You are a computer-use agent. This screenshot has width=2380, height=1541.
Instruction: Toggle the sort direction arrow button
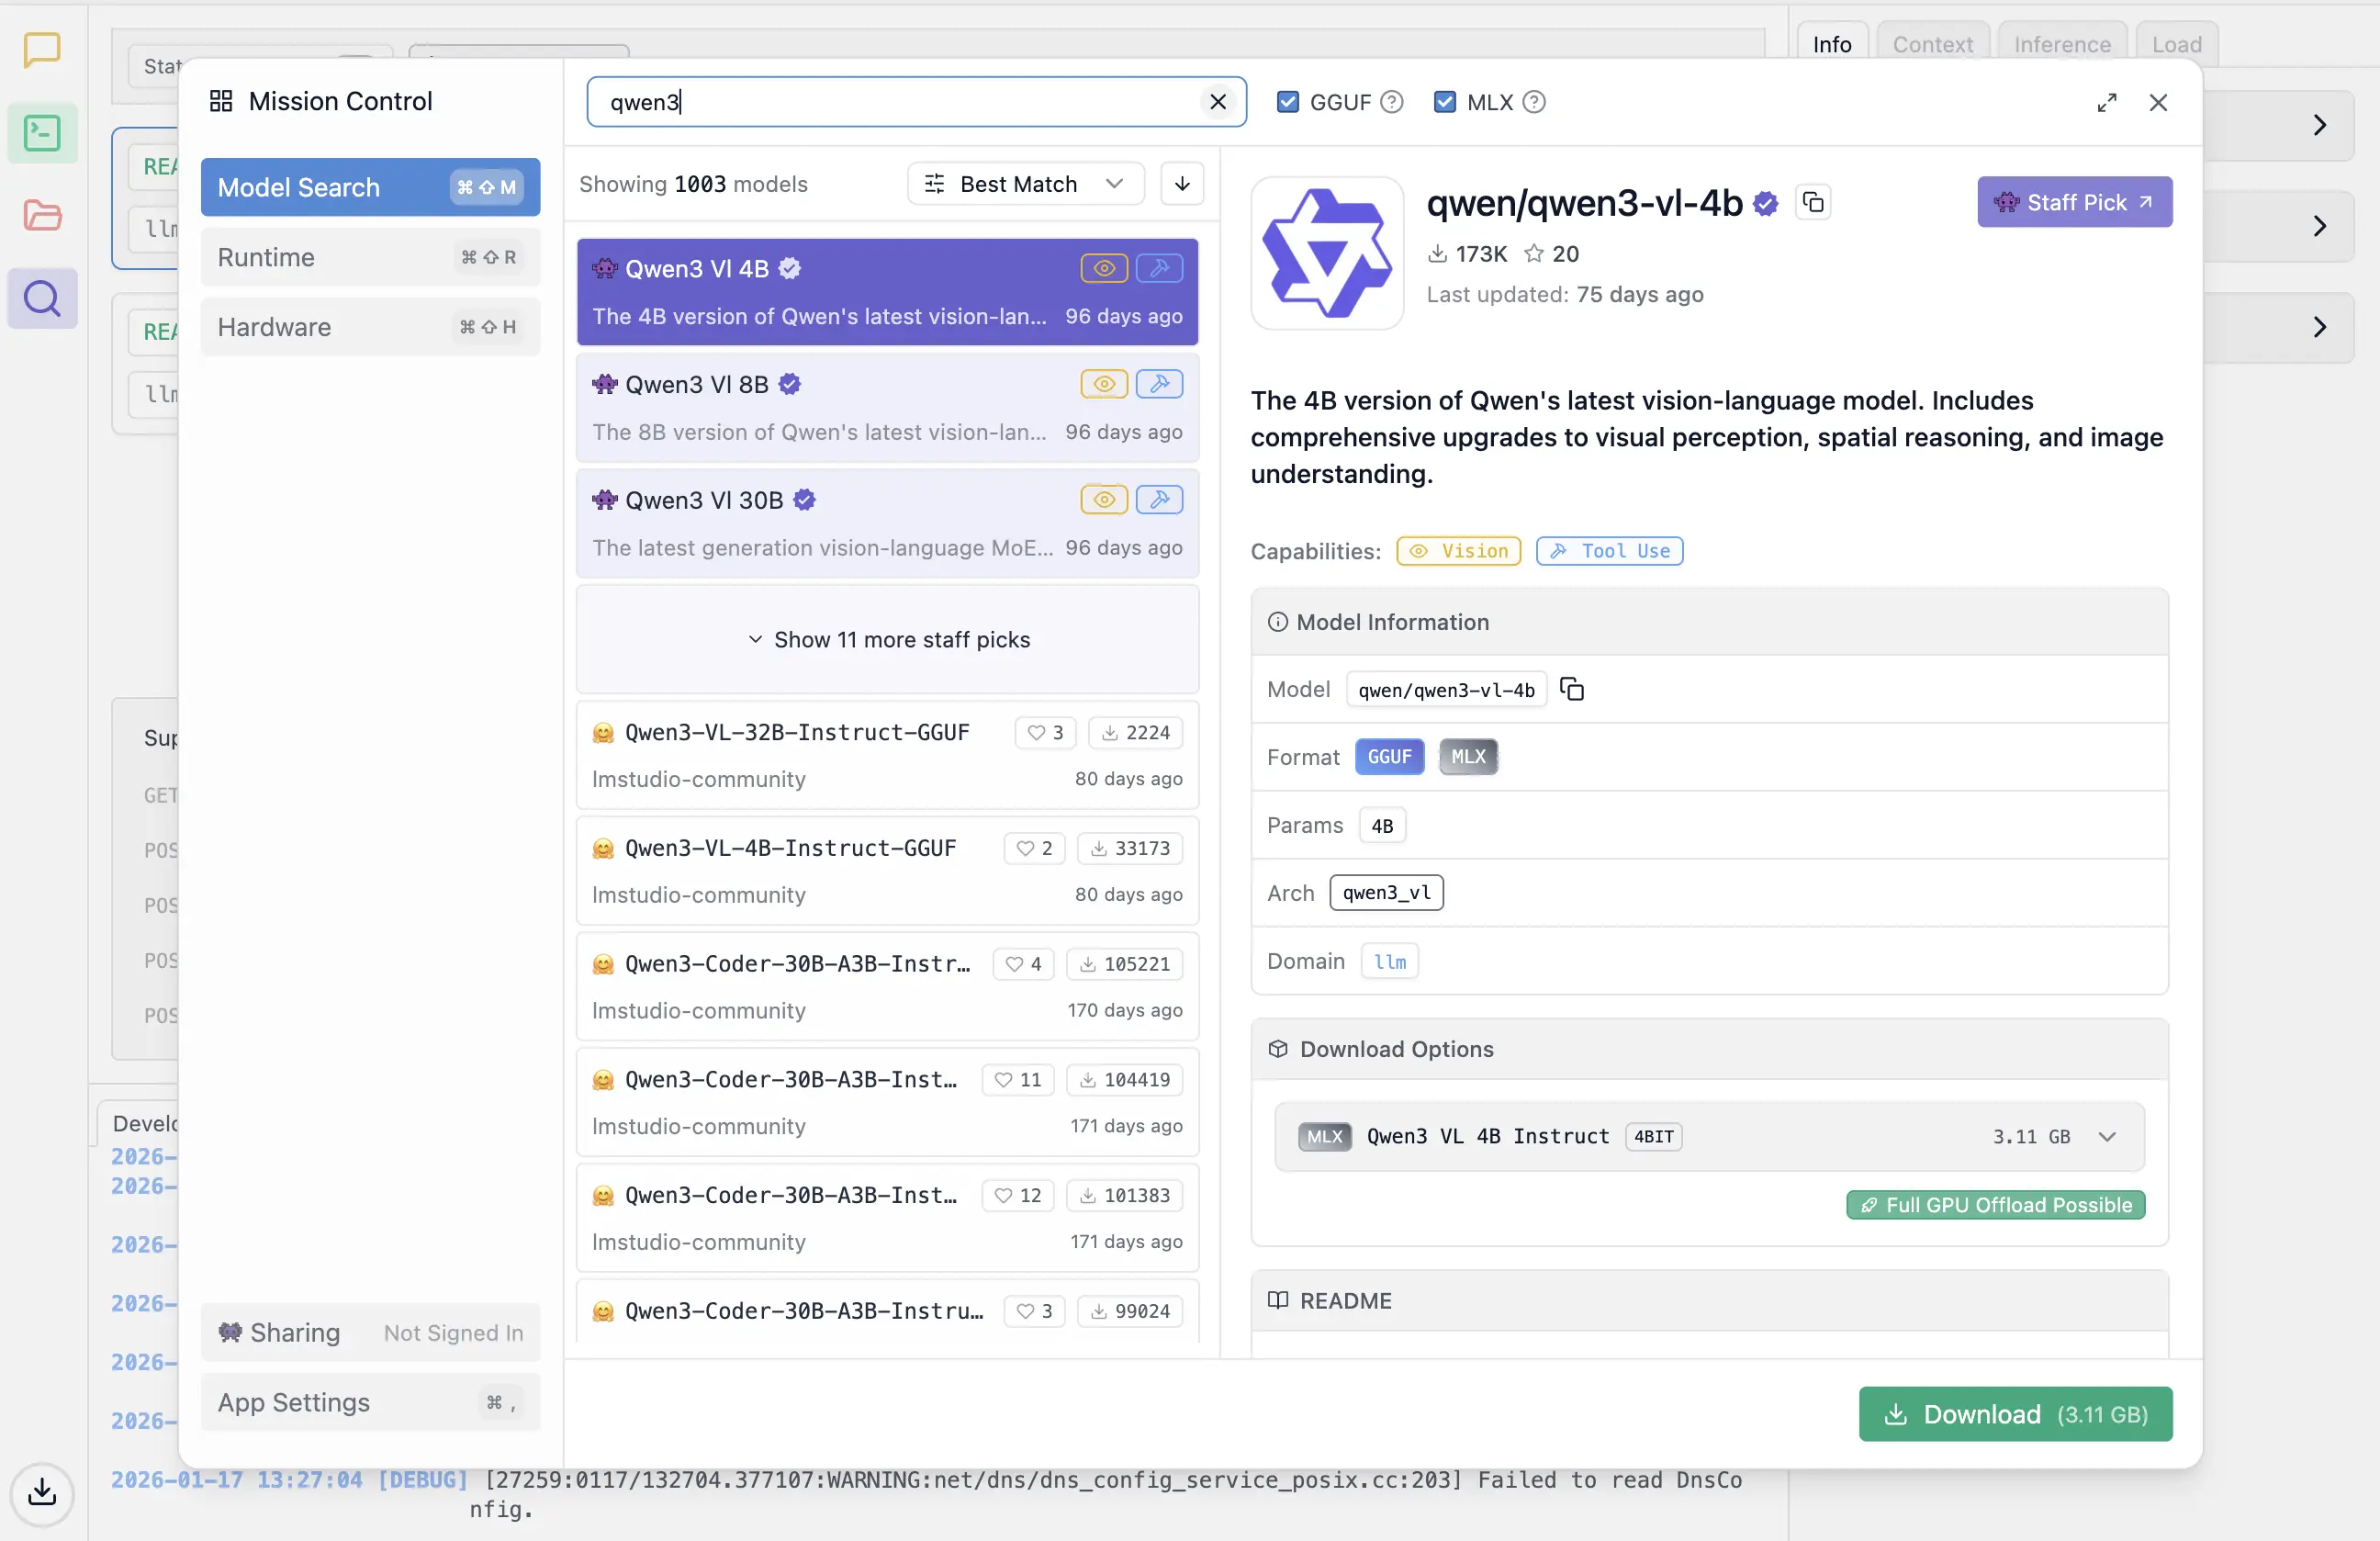tap(1182, 184)
